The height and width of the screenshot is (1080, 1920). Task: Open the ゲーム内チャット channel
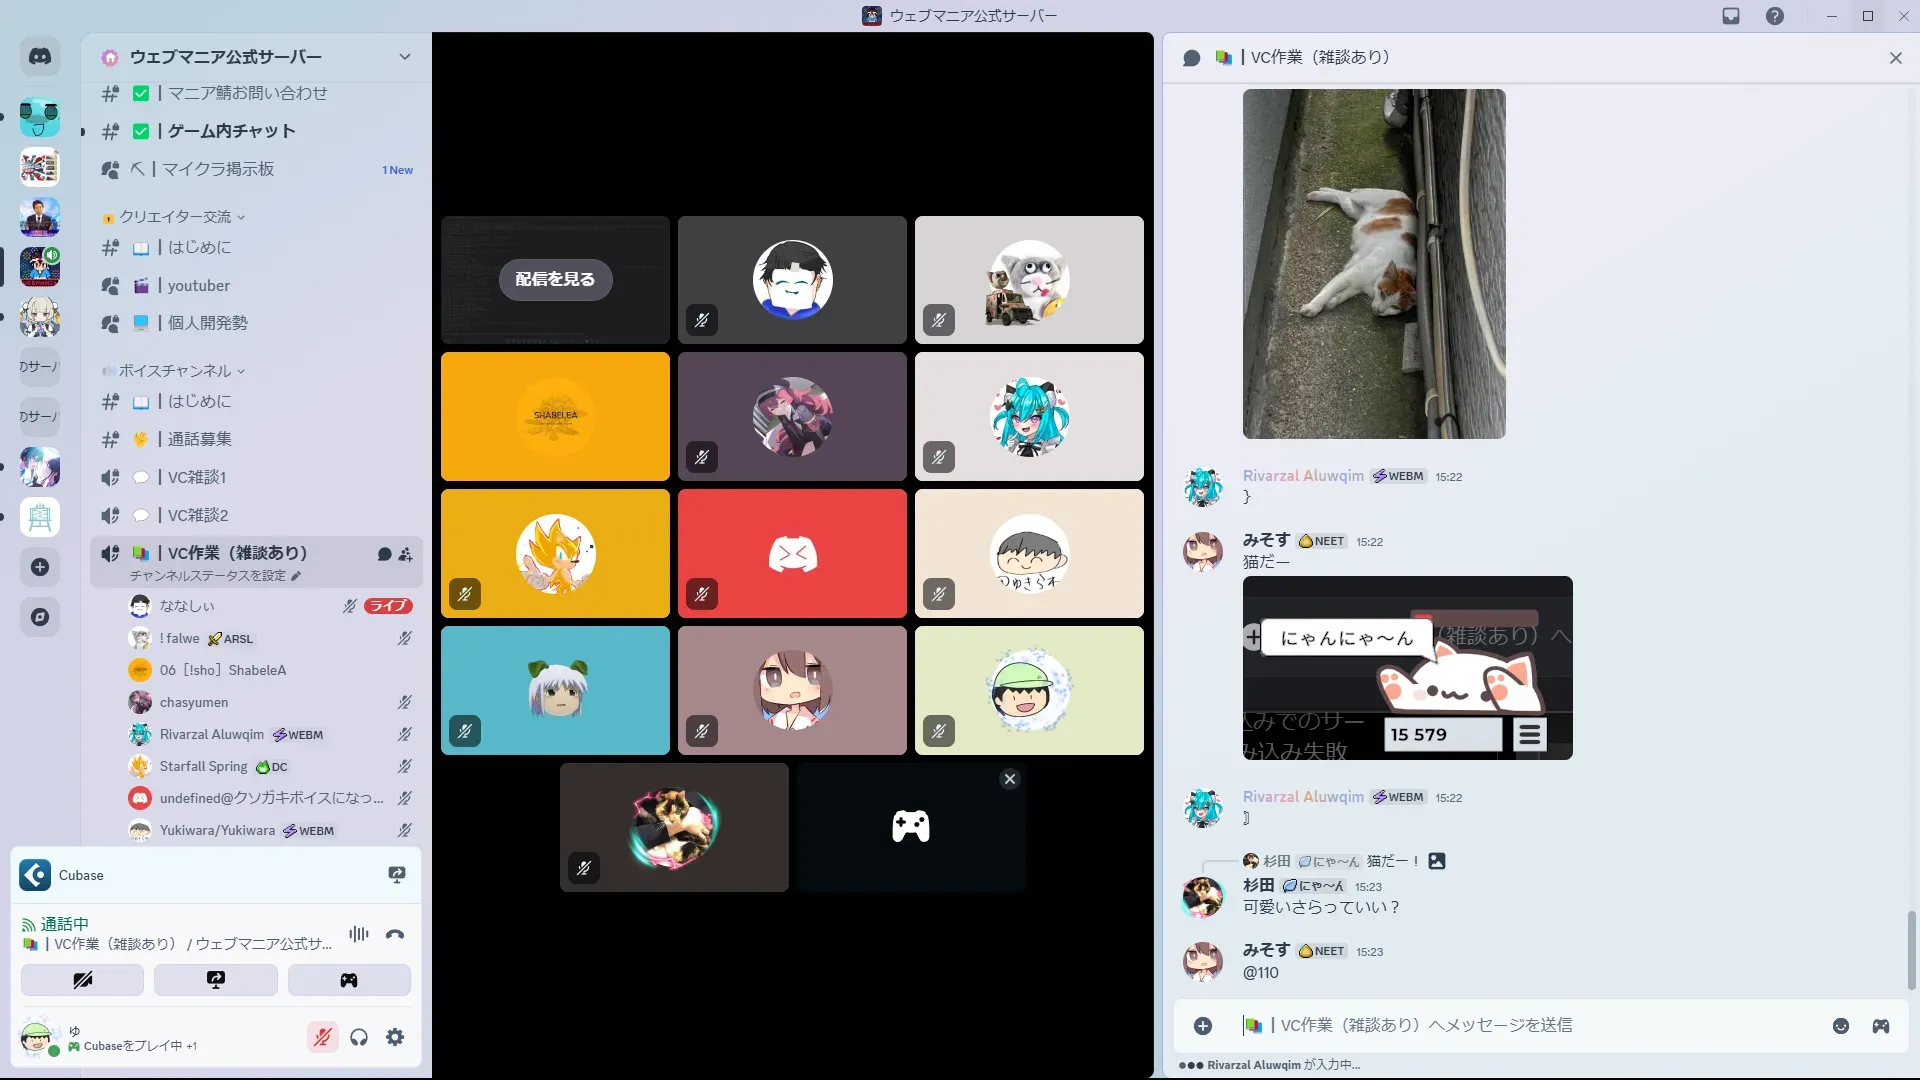231,131
